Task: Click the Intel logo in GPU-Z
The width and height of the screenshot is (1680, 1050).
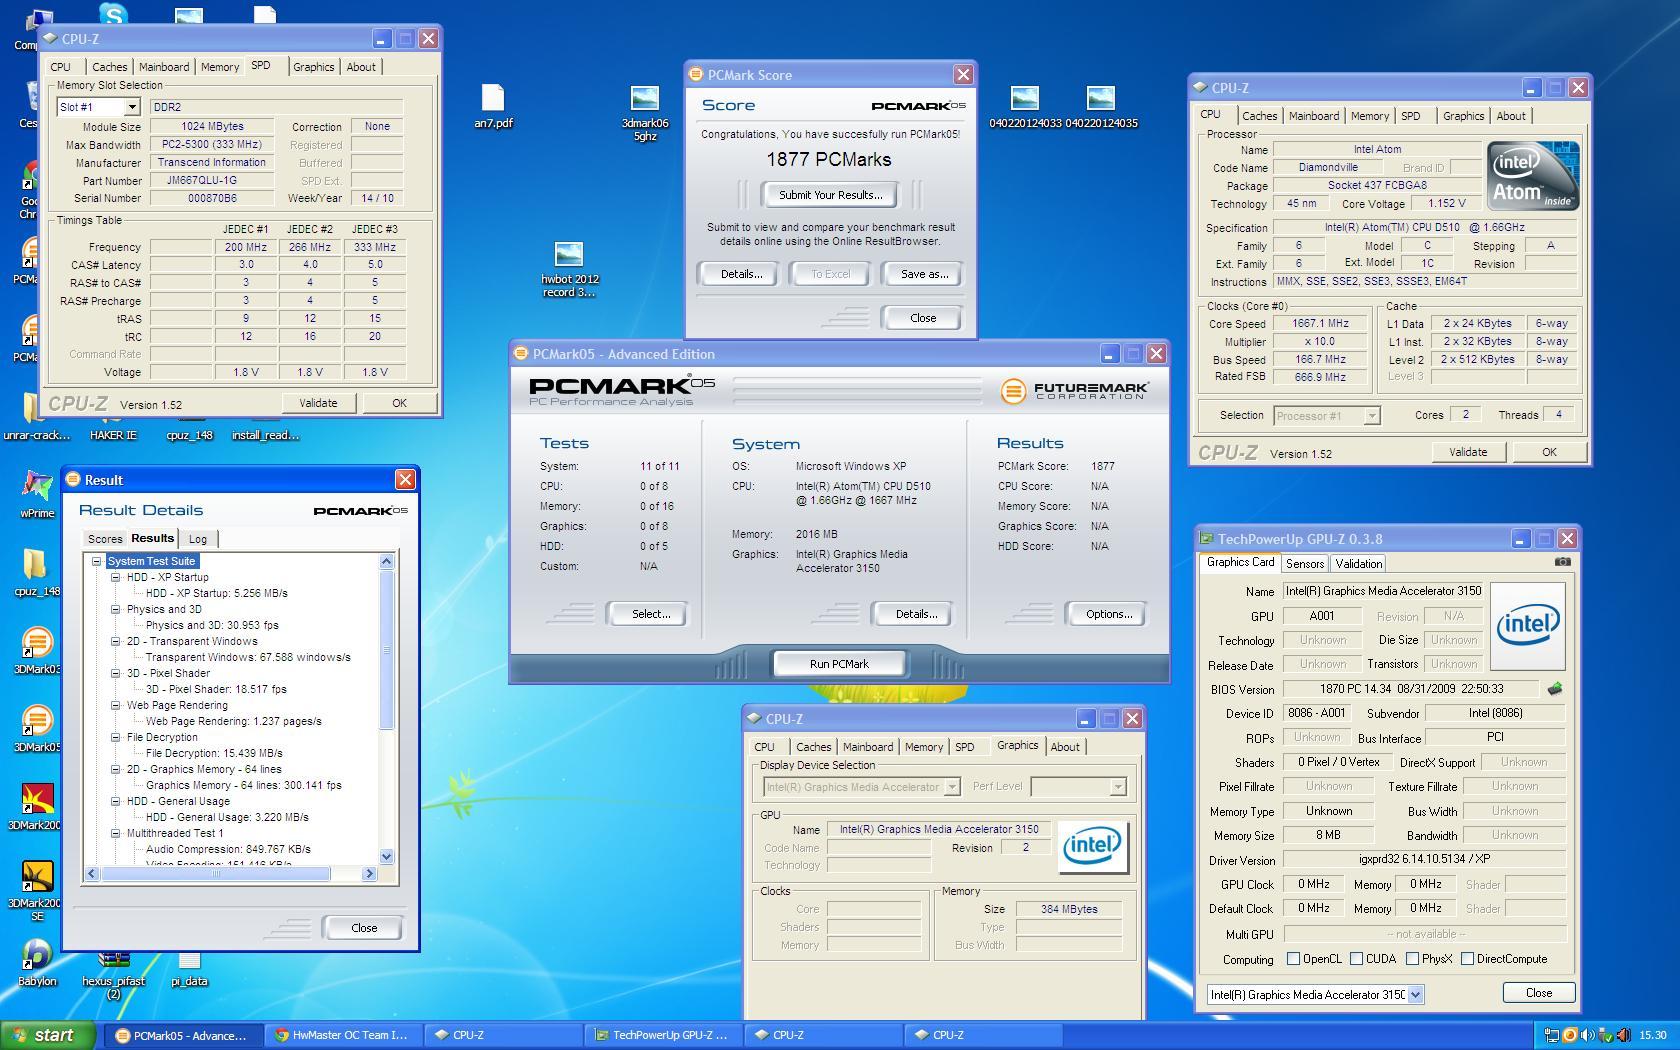Action: pyautogui.click(x=1527, y=626)
